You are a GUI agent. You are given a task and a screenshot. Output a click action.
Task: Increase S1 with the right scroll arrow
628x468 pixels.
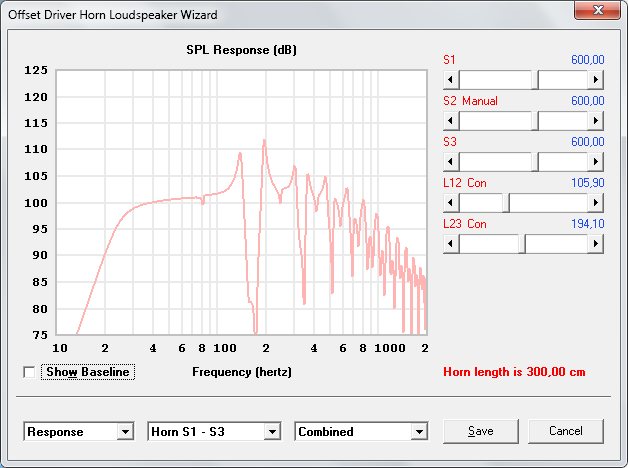pyautogui.click(x=596, y=80)
